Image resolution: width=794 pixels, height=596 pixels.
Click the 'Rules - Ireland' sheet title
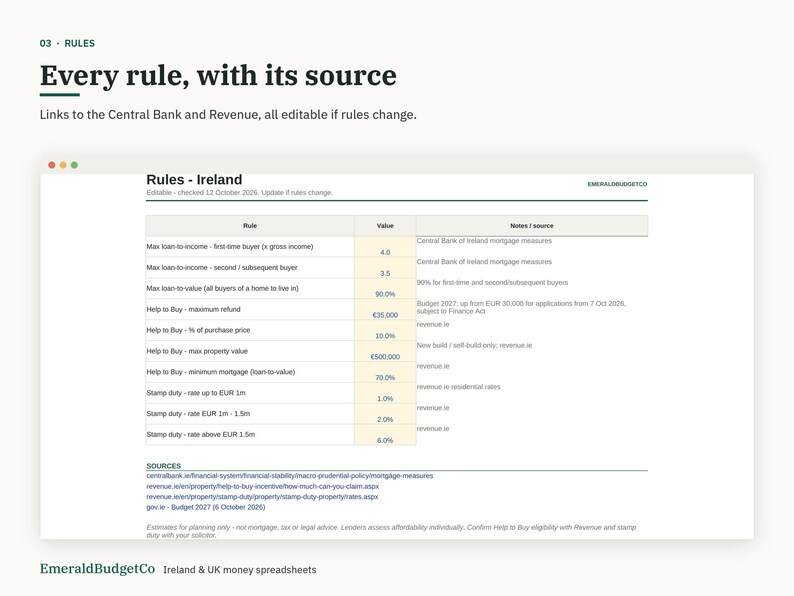194,180
